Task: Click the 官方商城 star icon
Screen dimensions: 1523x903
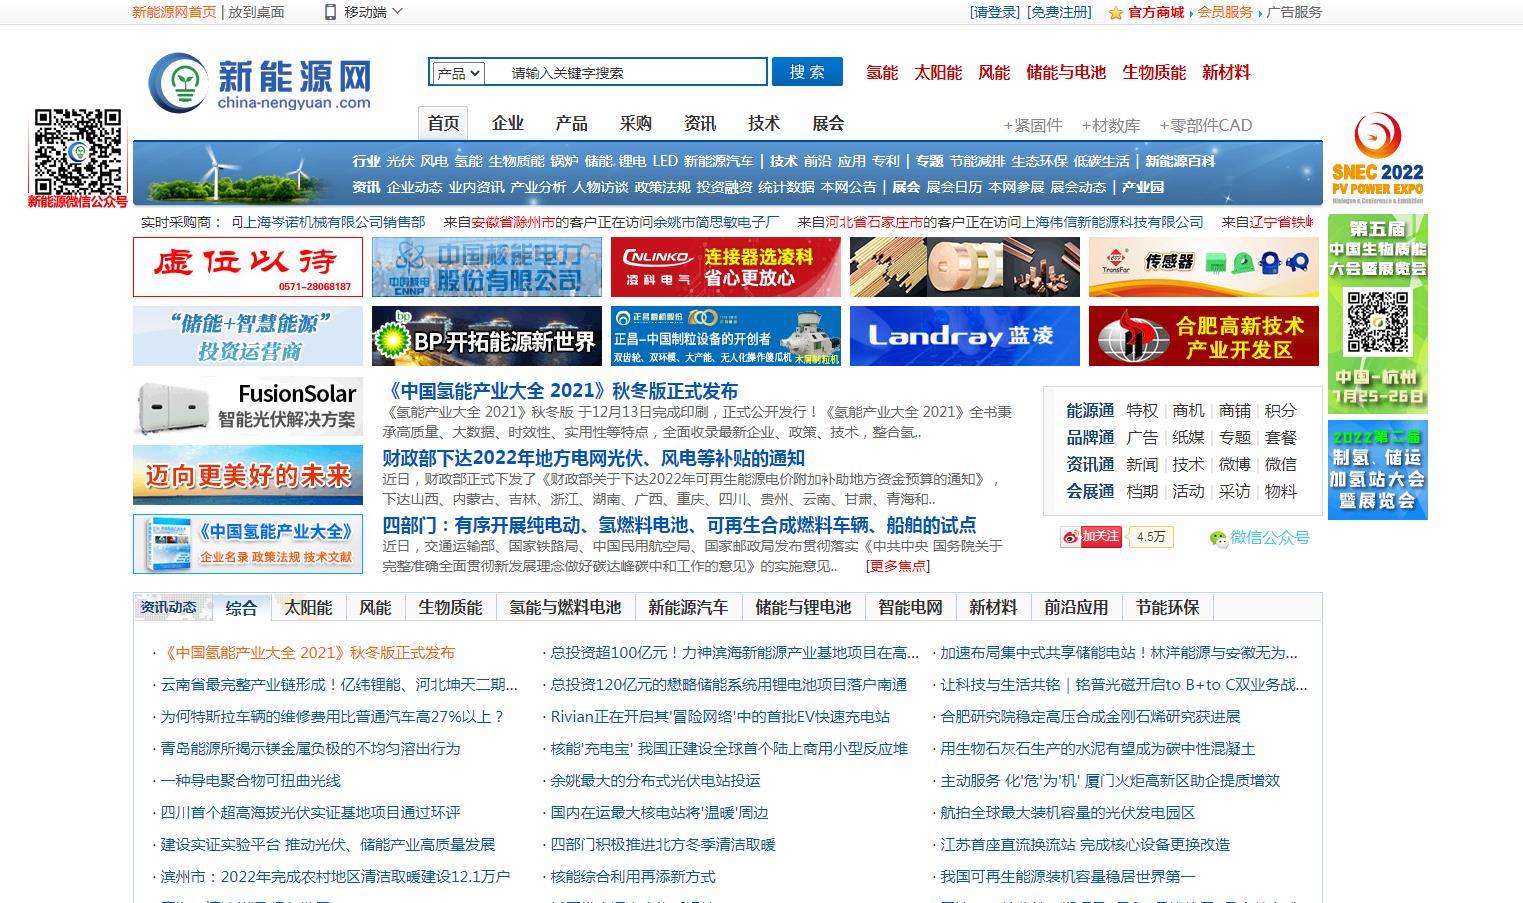Action: tap(1115, 13)
